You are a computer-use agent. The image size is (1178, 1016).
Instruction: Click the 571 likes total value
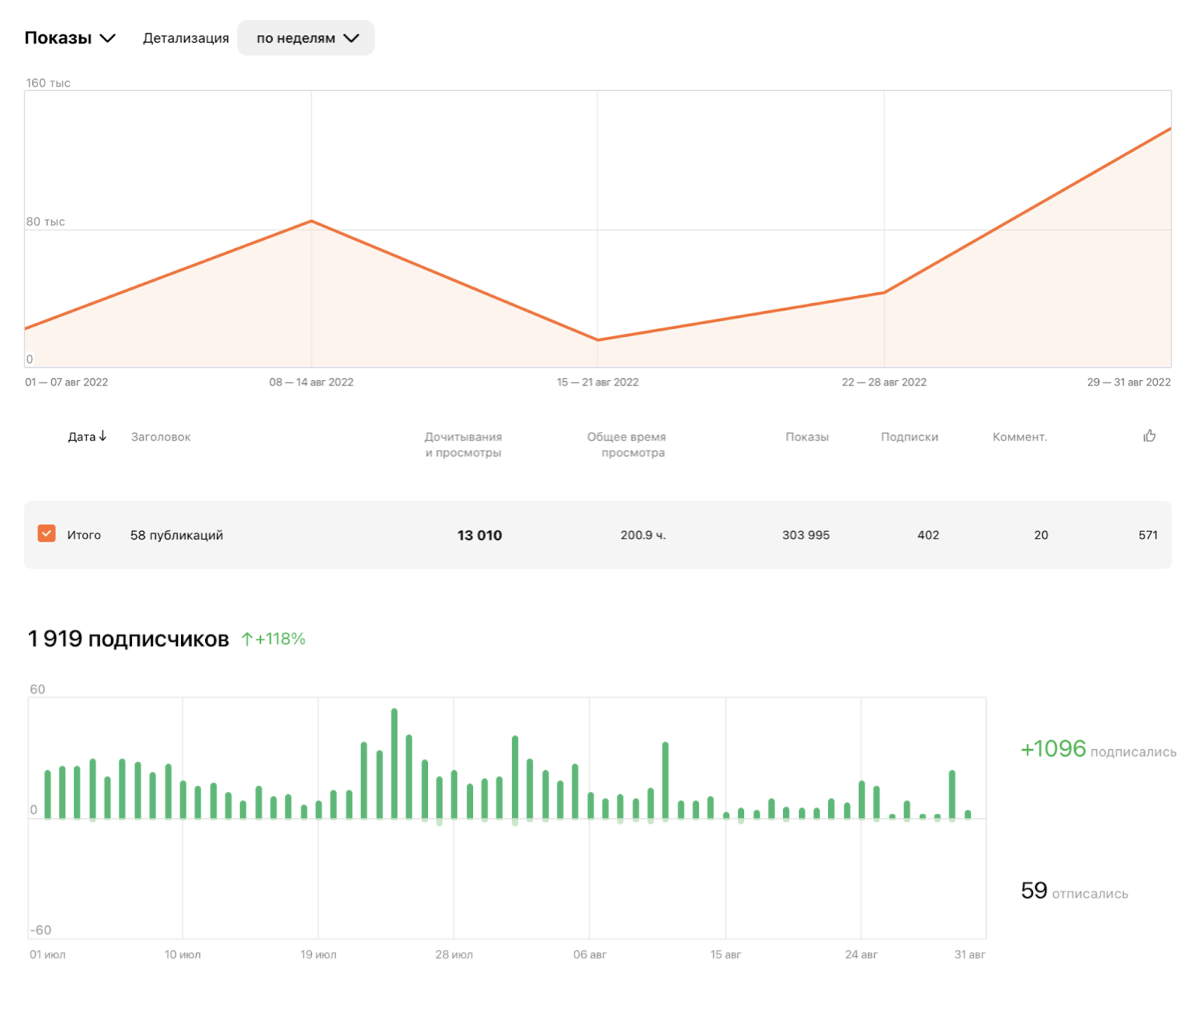1148,535
